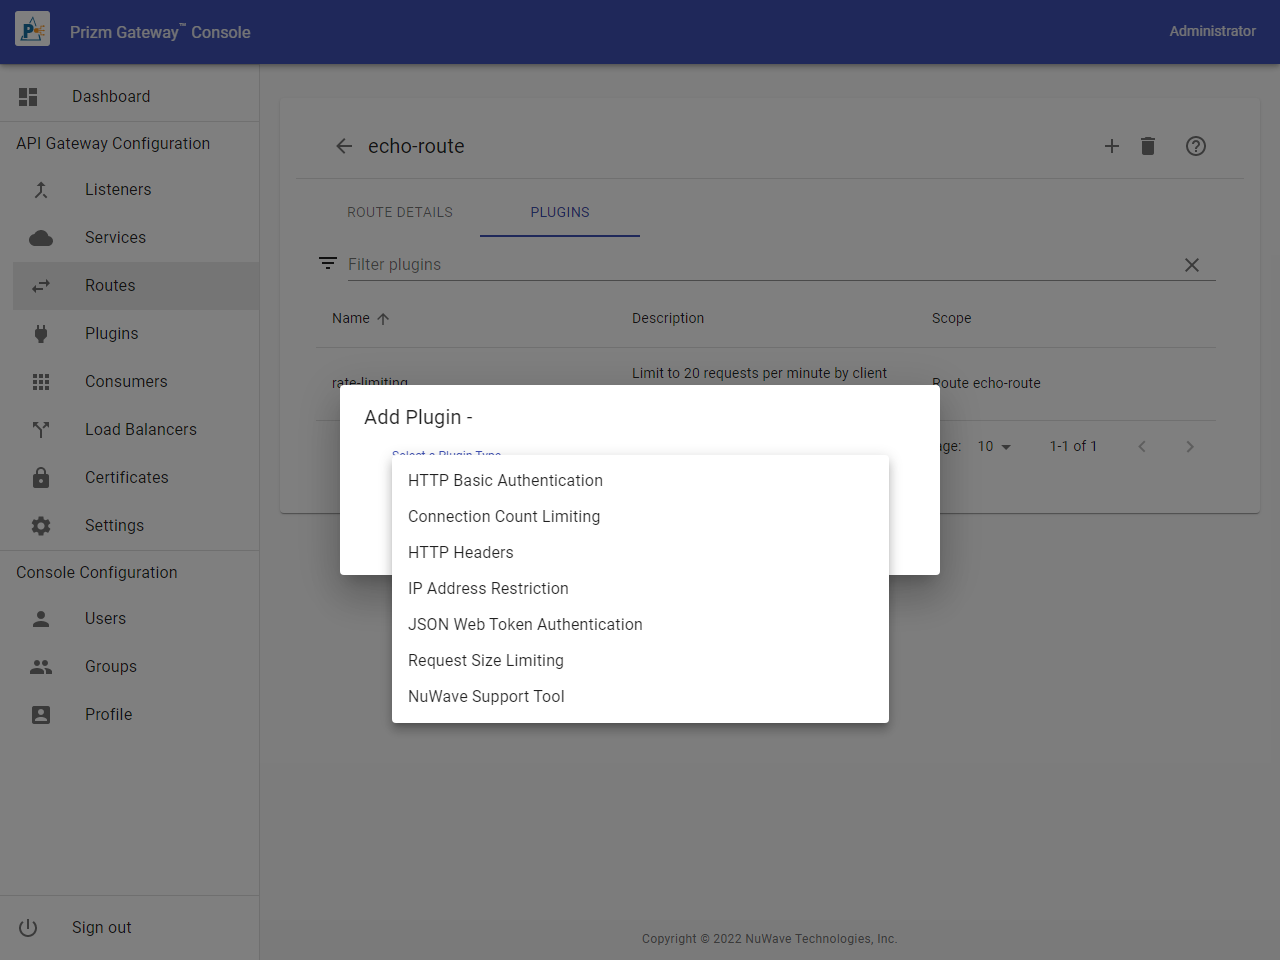
Task: Sort plugins by Name column header
Action: tap(351, 318)
